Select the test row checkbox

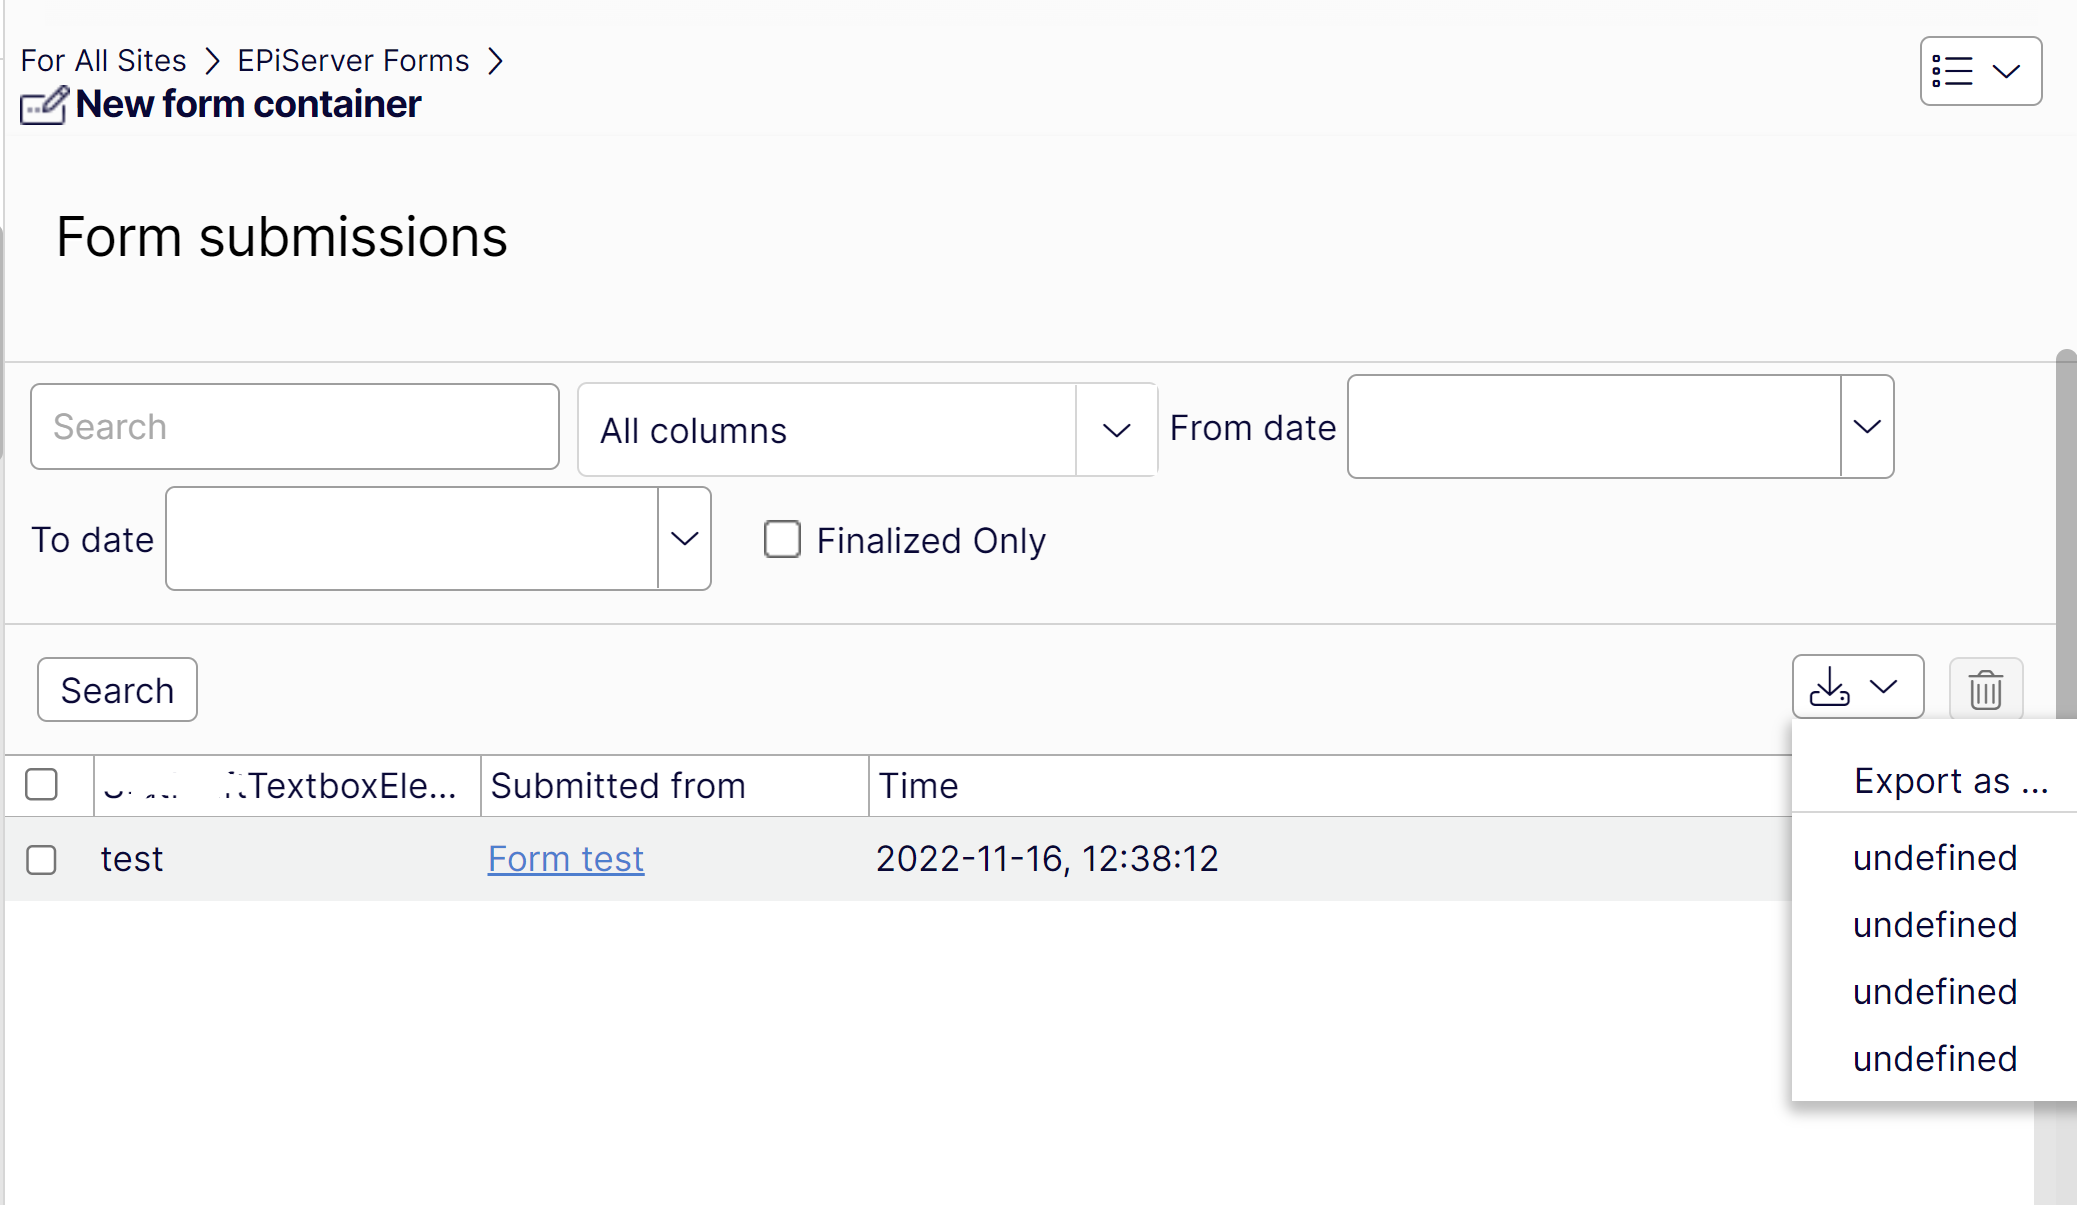tap(42, 859)
